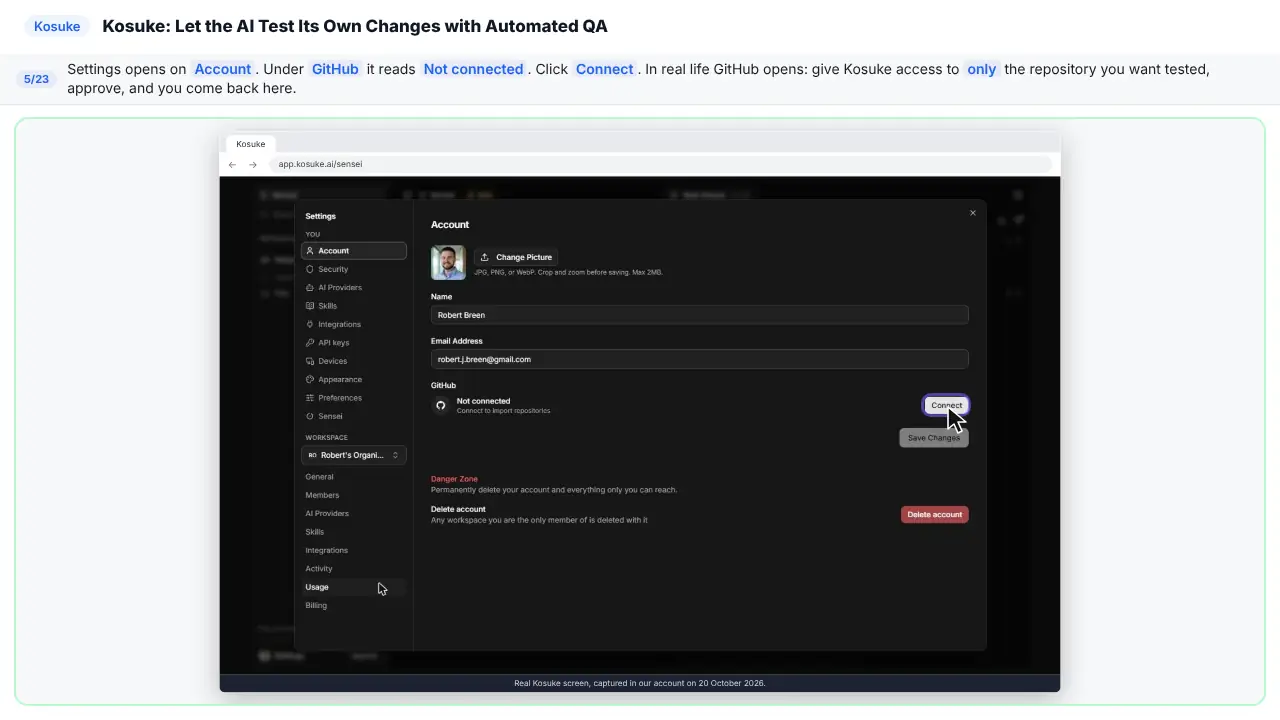
Task: Click the Not connected status in the dialog
Action: point(483,401)
